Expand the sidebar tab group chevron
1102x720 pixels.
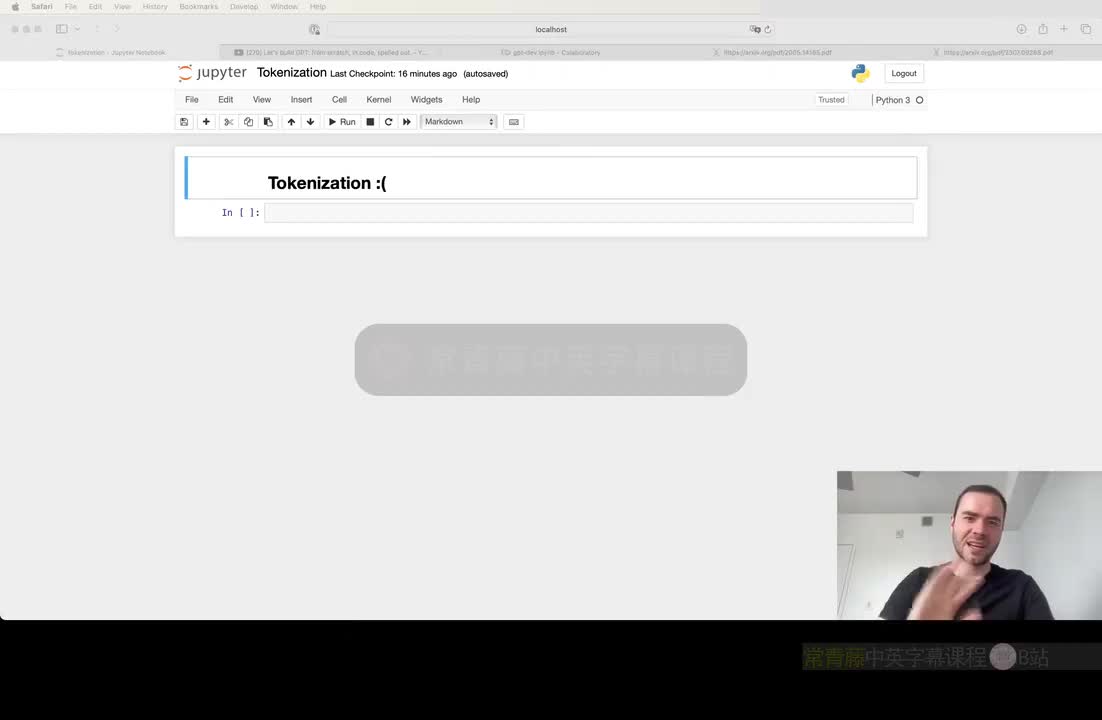(77, 29)
